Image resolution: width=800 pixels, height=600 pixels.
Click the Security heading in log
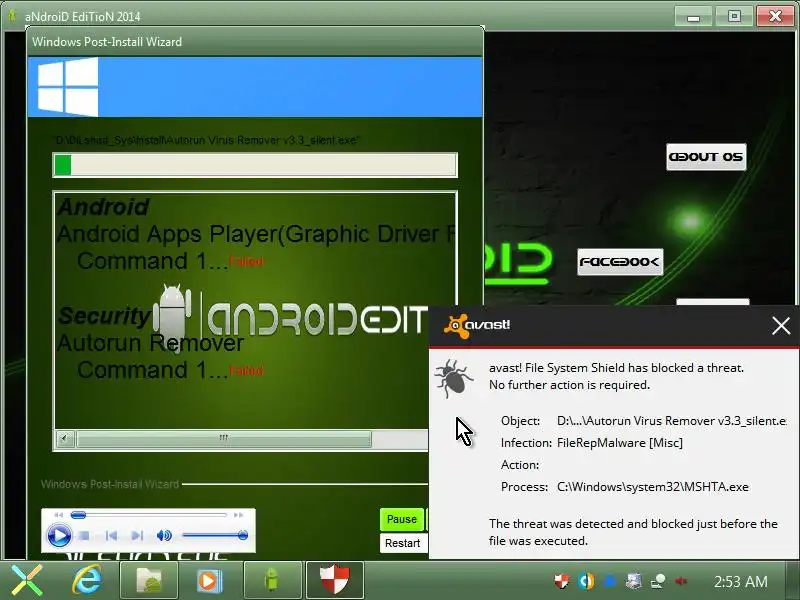tap(104, 316)
